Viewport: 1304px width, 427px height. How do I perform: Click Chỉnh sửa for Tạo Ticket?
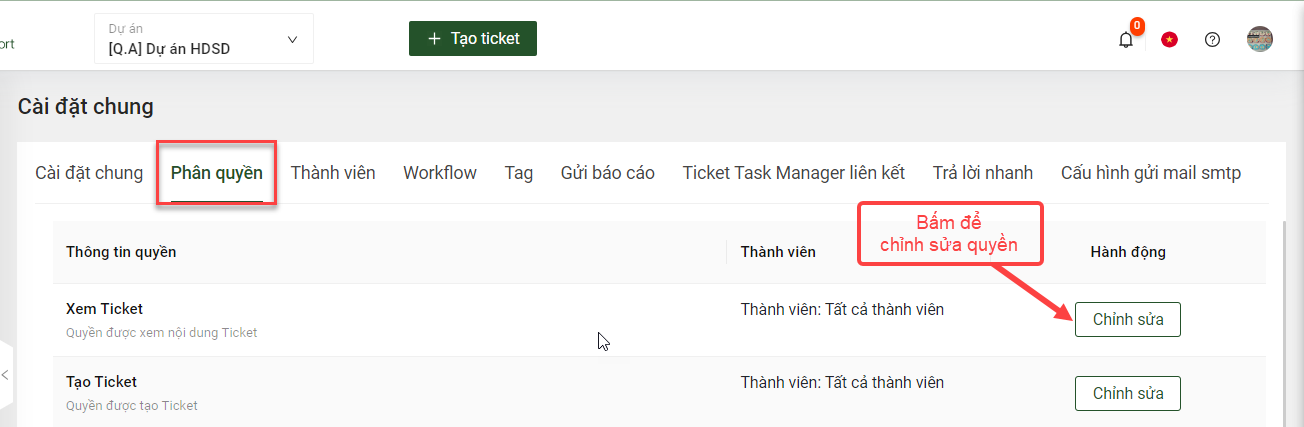click(x=1128, y=393)
